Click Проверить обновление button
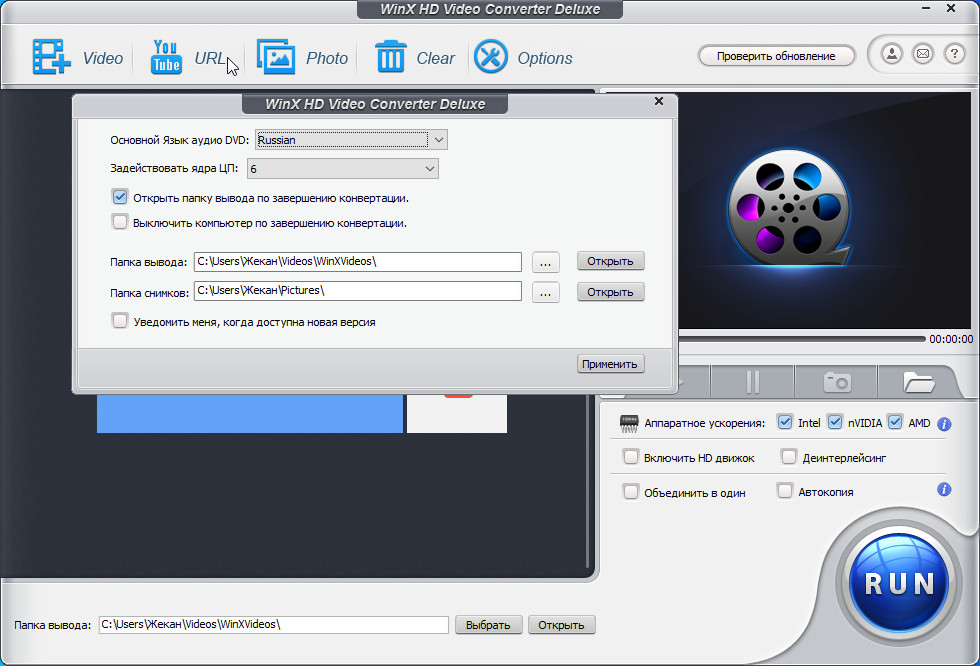This screenshot has height=666, width=980. [776, 56]
